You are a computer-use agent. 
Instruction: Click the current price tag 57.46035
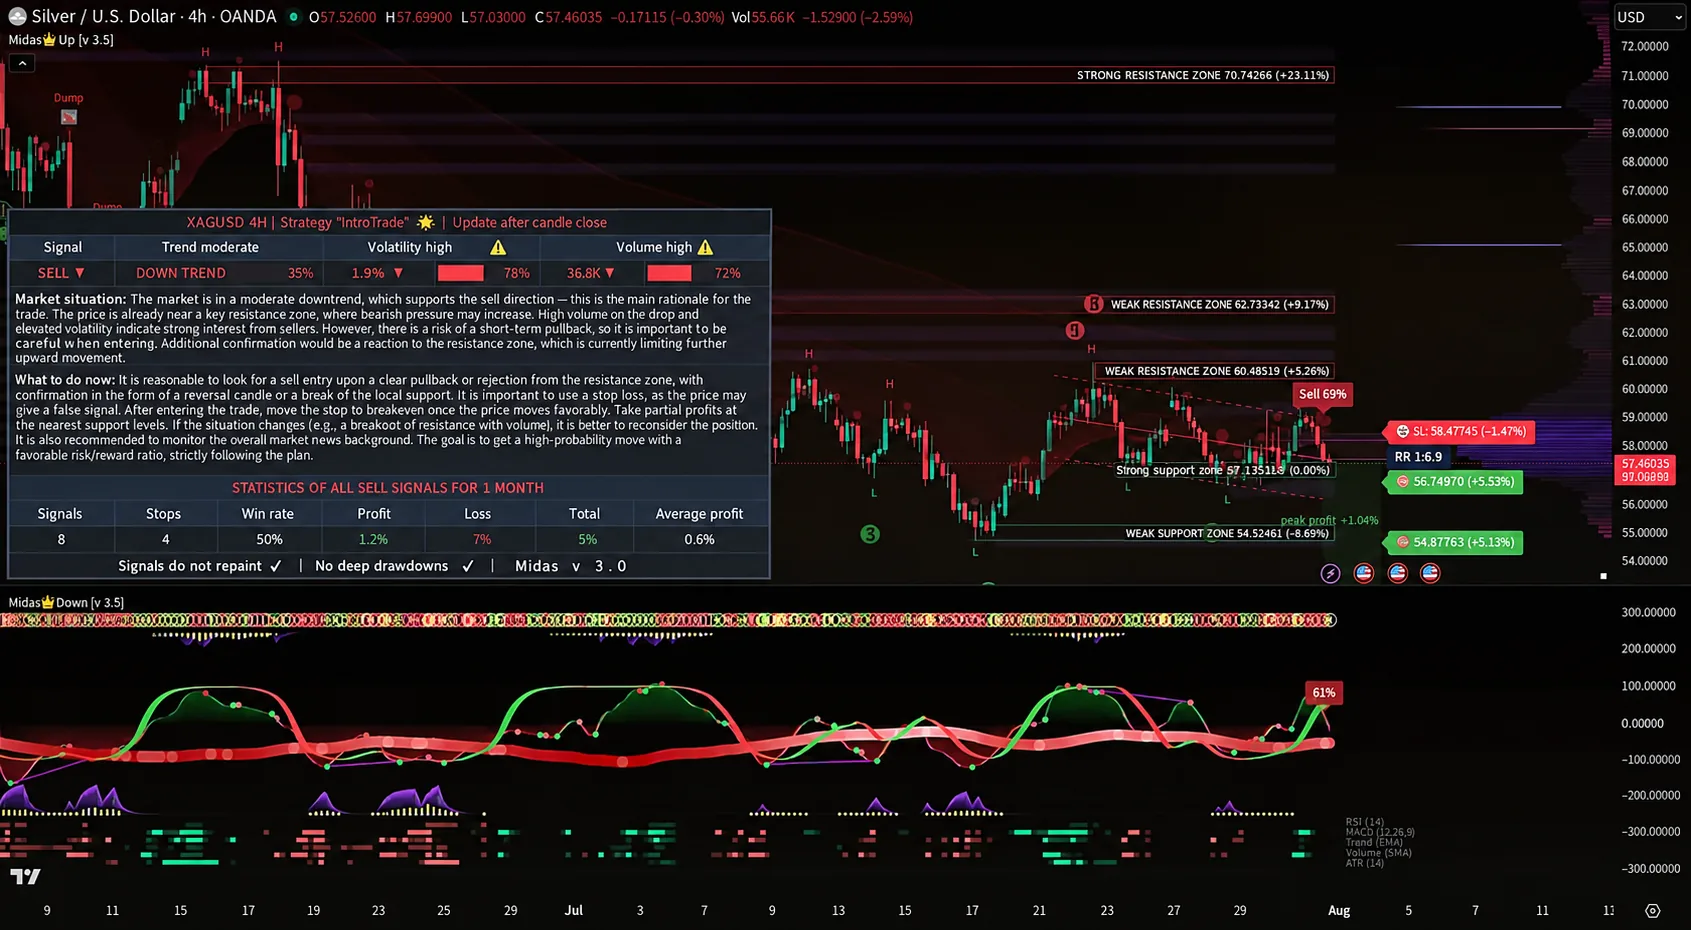click(x=1645, y=464)
